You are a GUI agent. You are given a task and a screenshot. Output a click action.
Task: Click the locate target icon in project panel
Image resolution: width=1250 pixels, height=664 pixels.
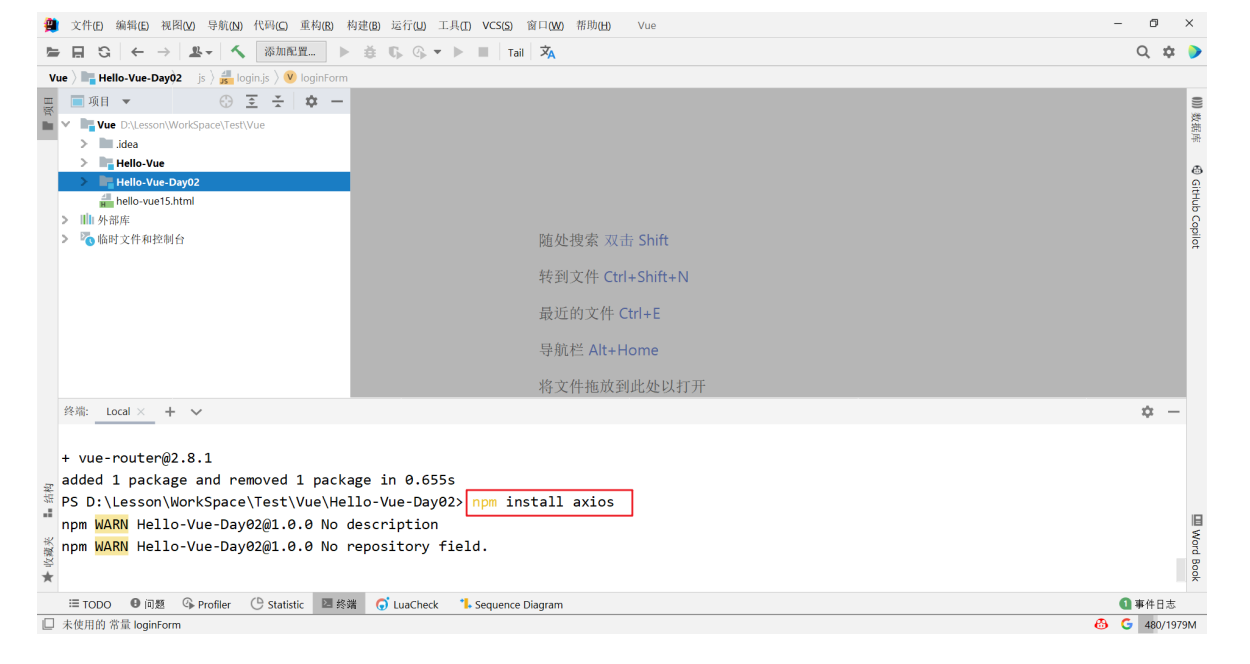coord(226,101)
